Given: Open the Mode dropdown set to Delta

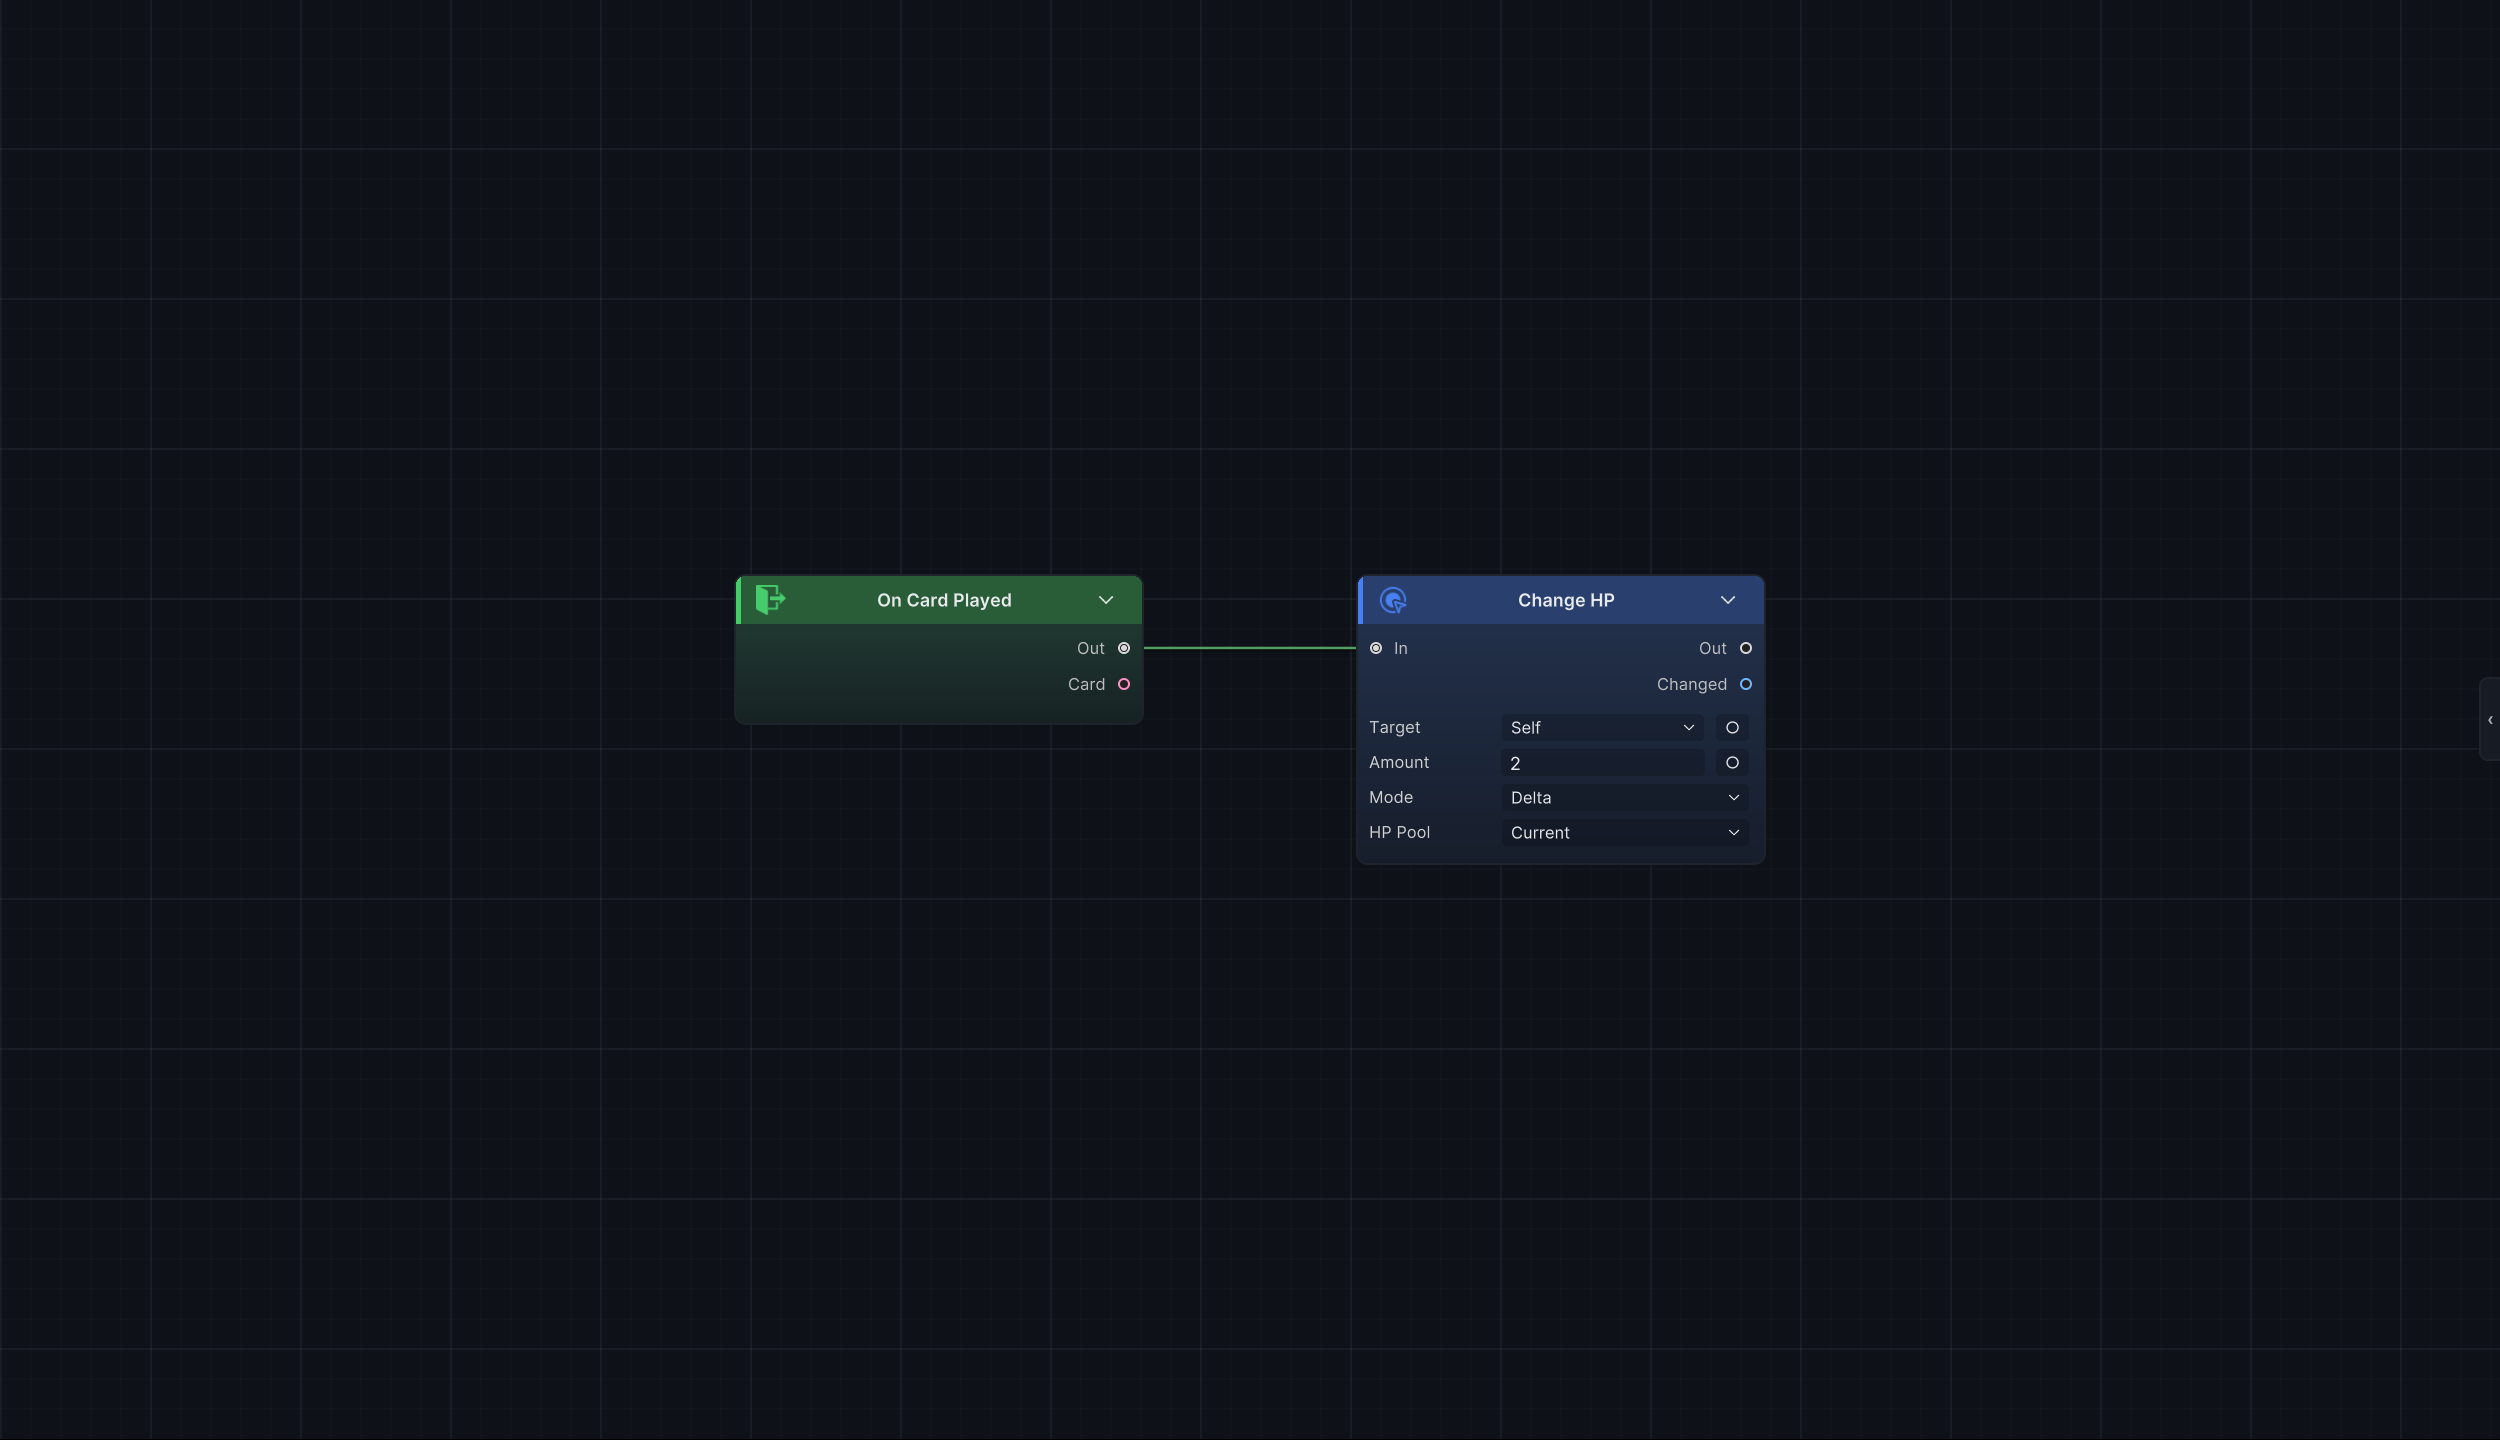Looking at the screenshot, I should click(1625, 797).
